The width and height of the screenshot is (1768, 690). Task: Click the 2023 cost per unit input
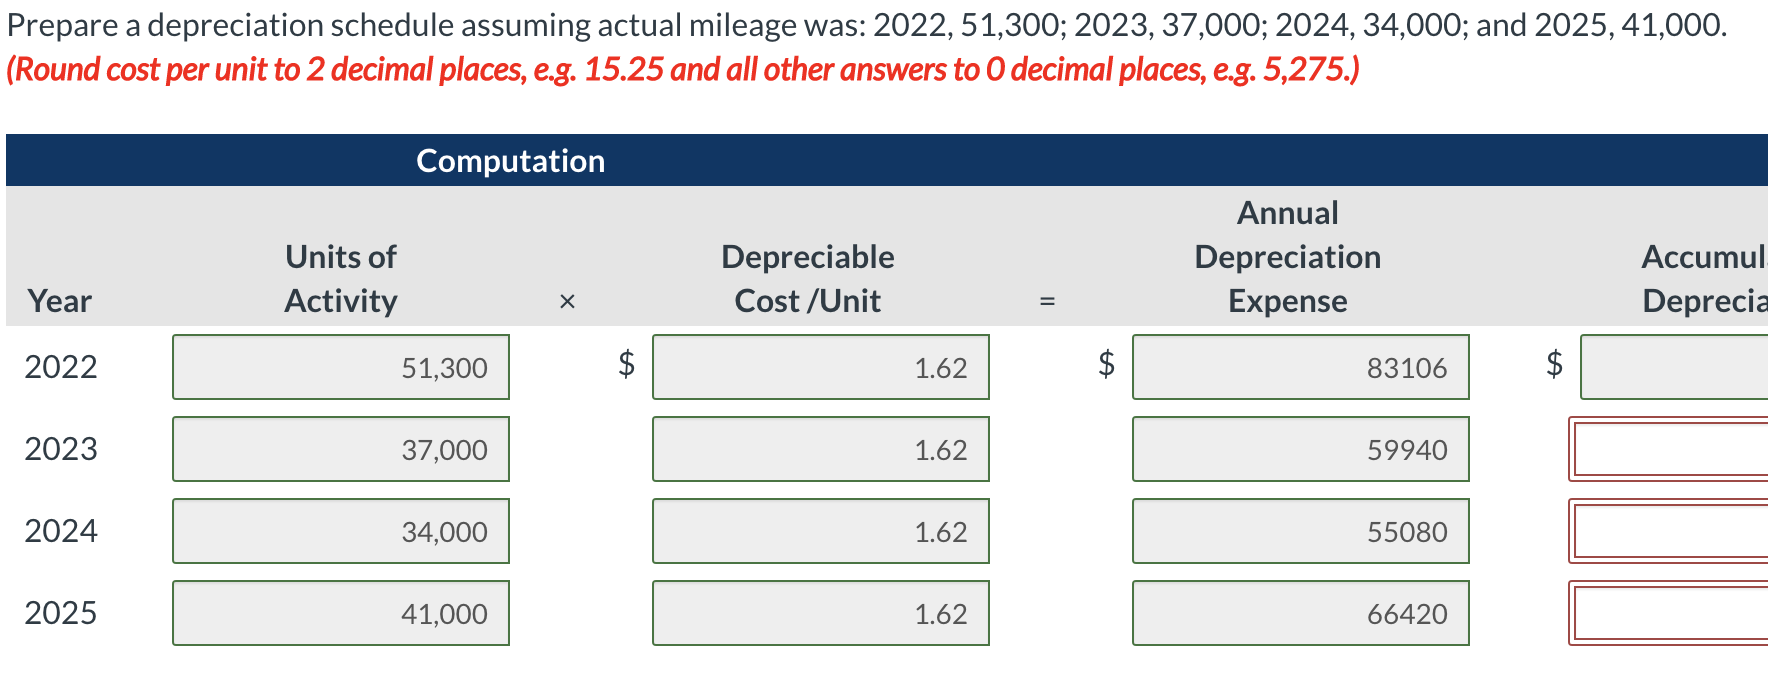coord(820,449)
